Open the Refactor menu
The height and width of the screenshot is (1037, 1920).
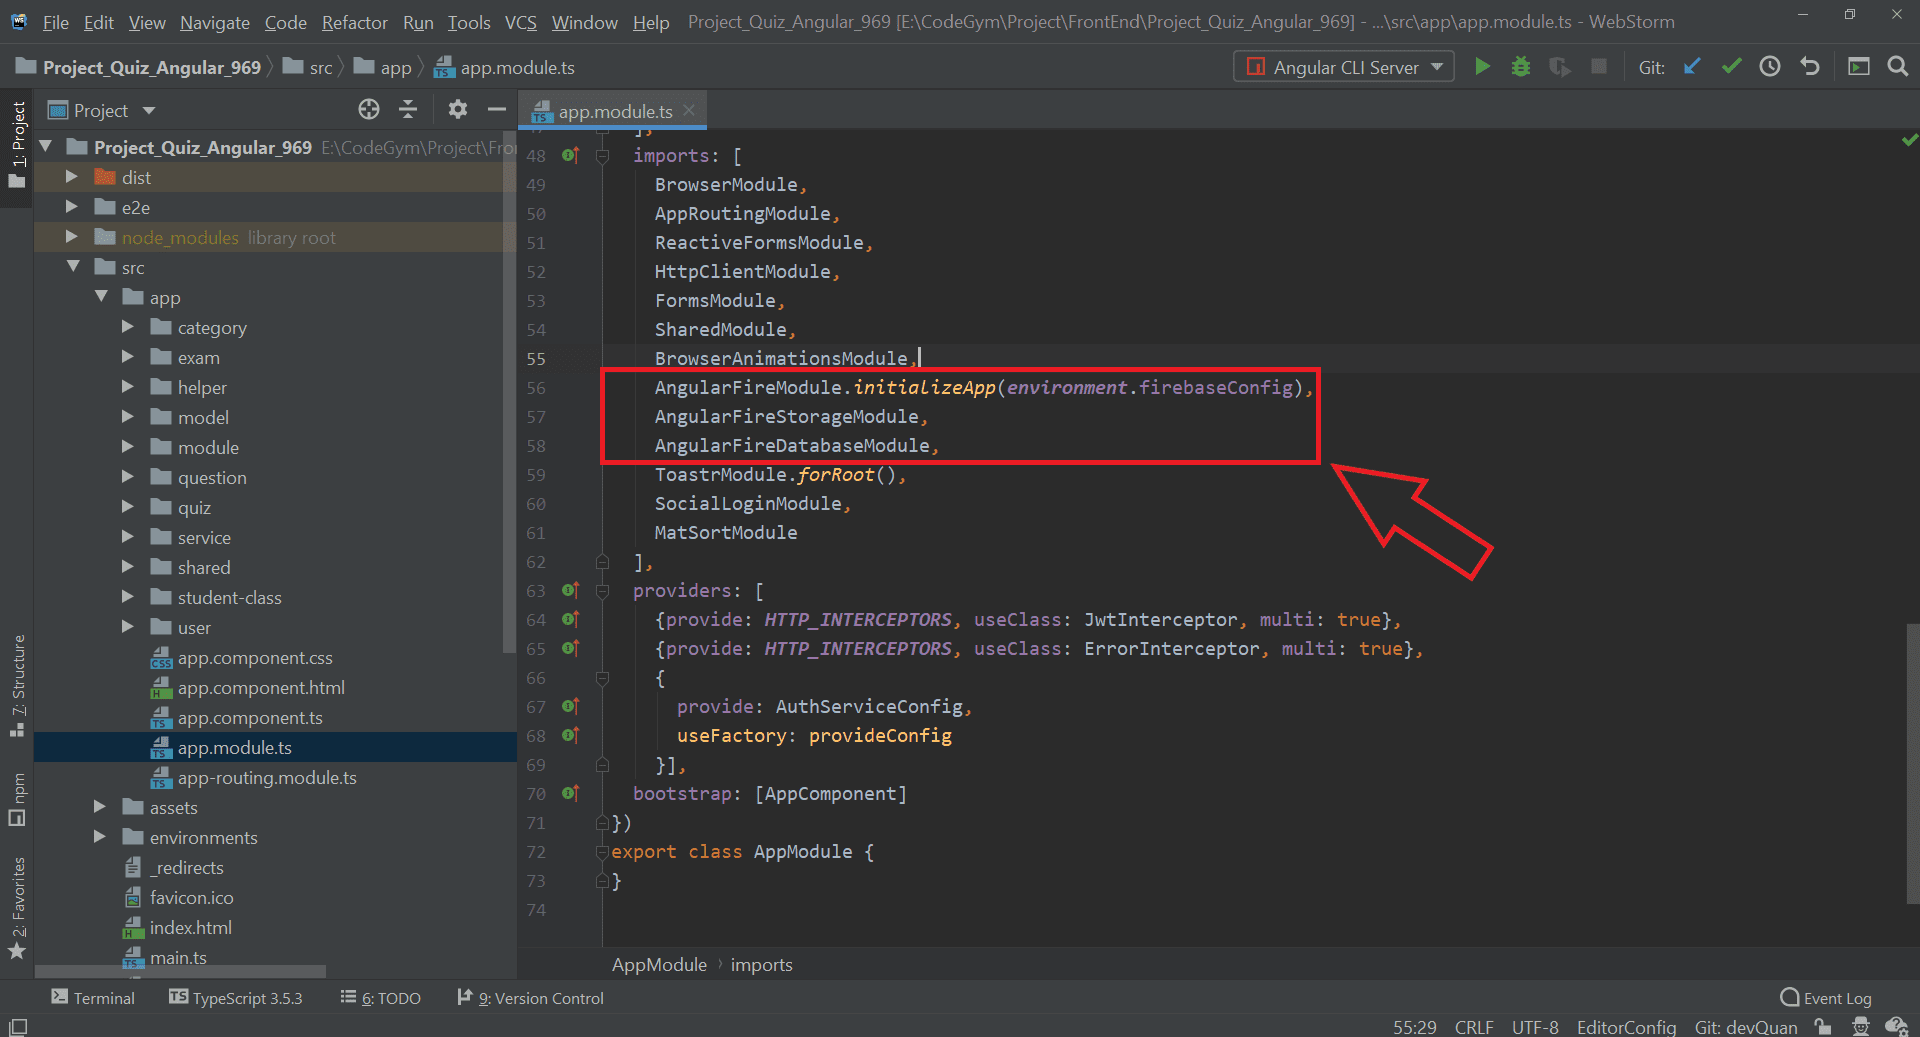point(354,22)
